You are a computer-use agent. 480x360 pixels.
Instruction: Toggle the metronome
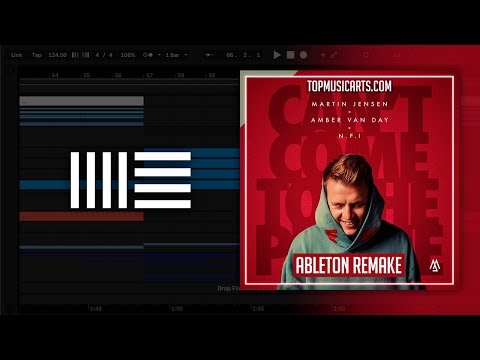[x=148, y=55]
